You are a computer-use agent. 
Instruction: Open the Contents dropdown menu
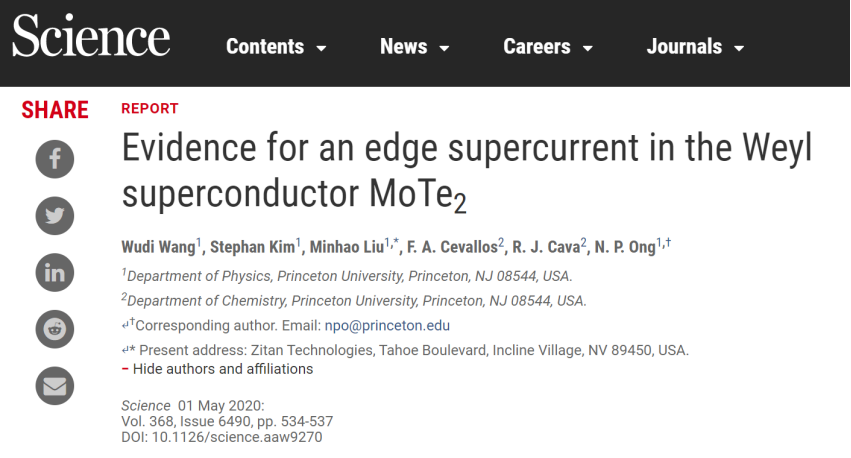pyautogui.click(x=276, y=47)
